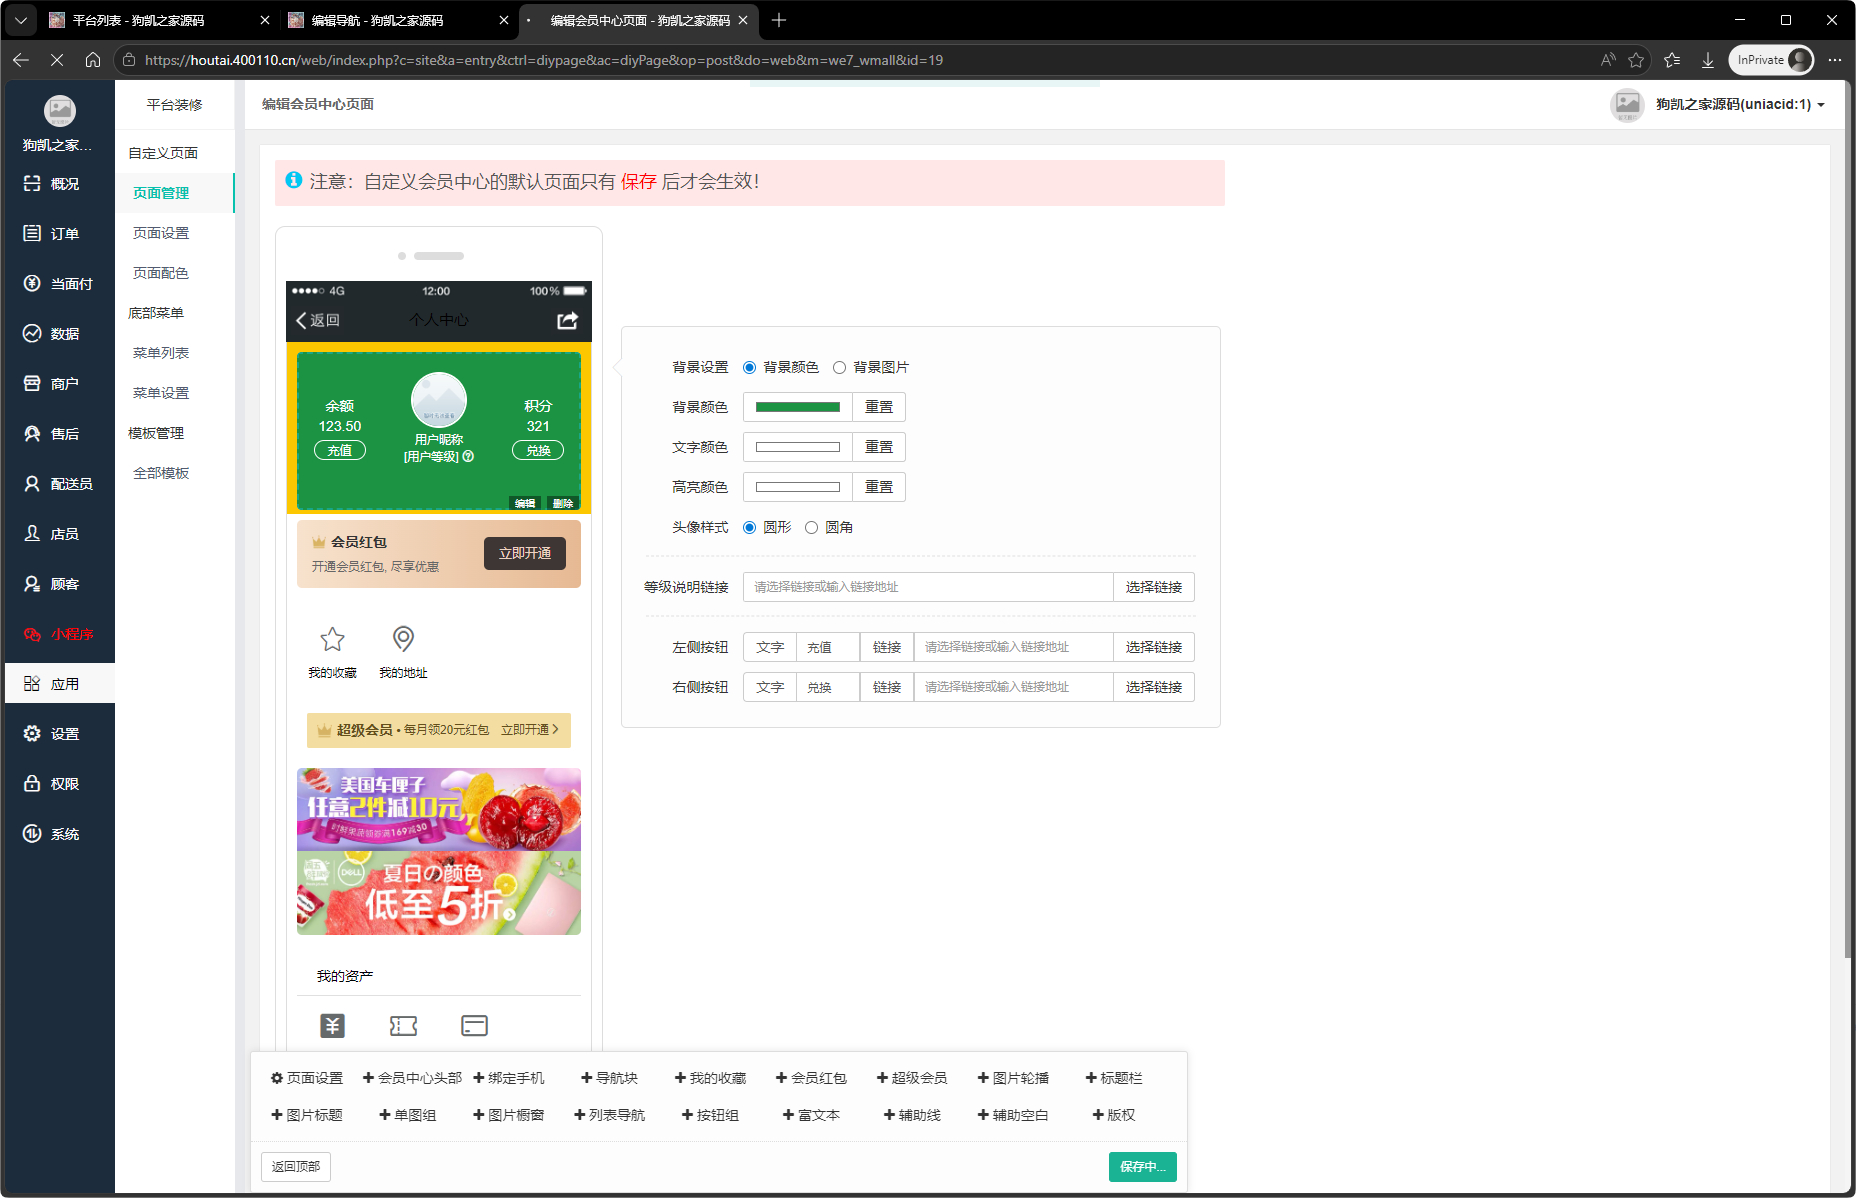The image size is (1856, 1198).
Task: Select 背景颜色 as background setting
Action: pos(750,367)
